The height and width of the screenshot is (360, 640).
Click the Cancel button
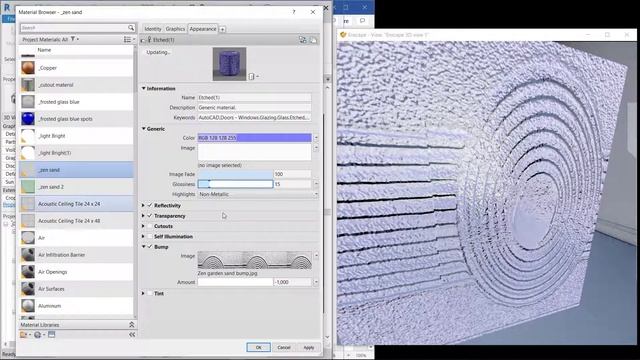pyautogui.click(x=284, y=347)
